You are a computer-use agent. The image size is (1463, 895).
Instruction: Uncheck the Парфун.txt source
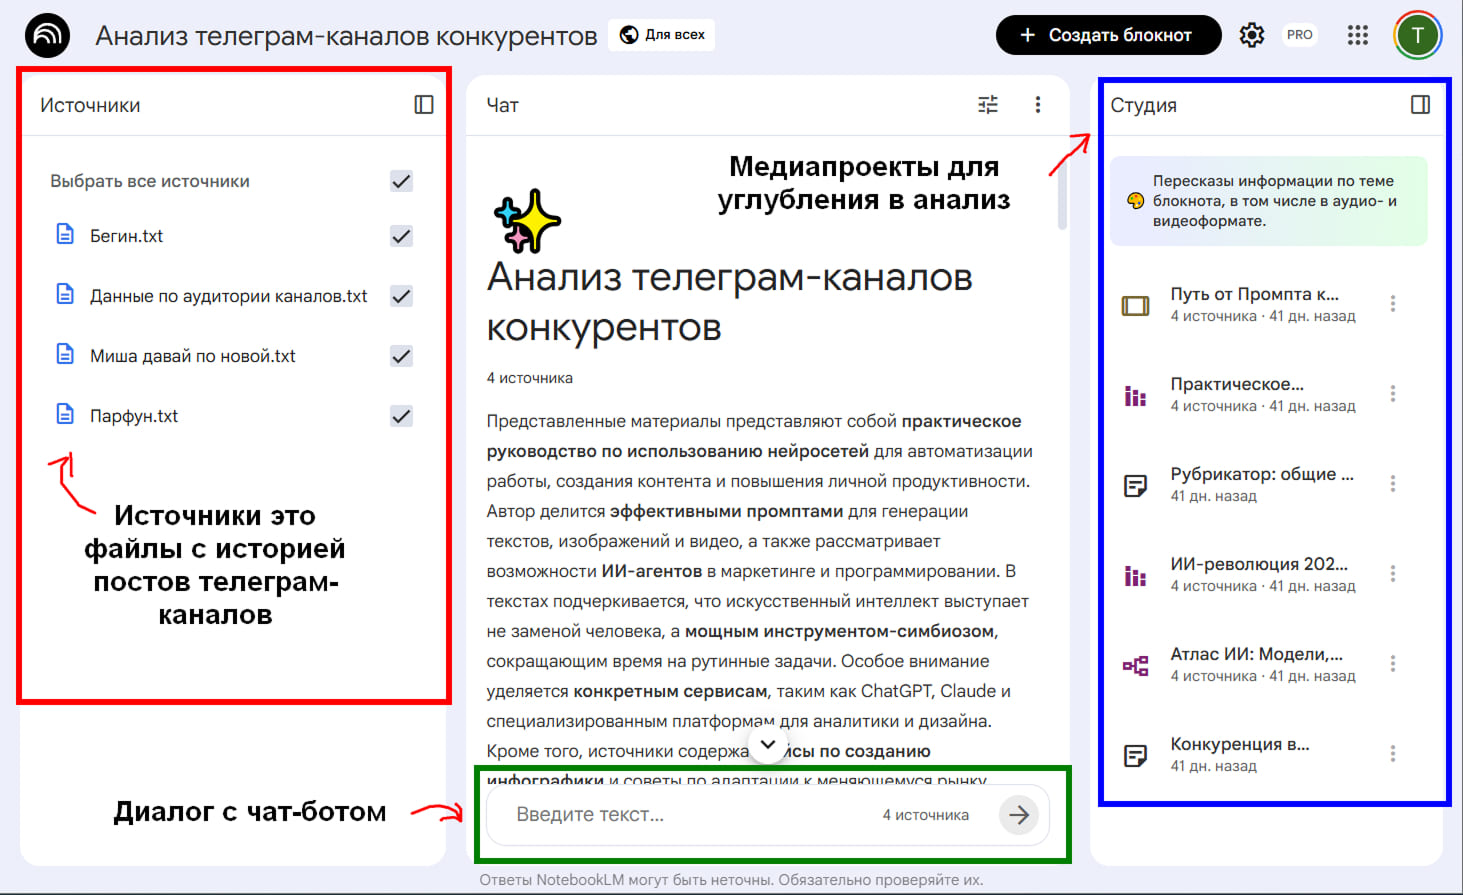point(401,414)
